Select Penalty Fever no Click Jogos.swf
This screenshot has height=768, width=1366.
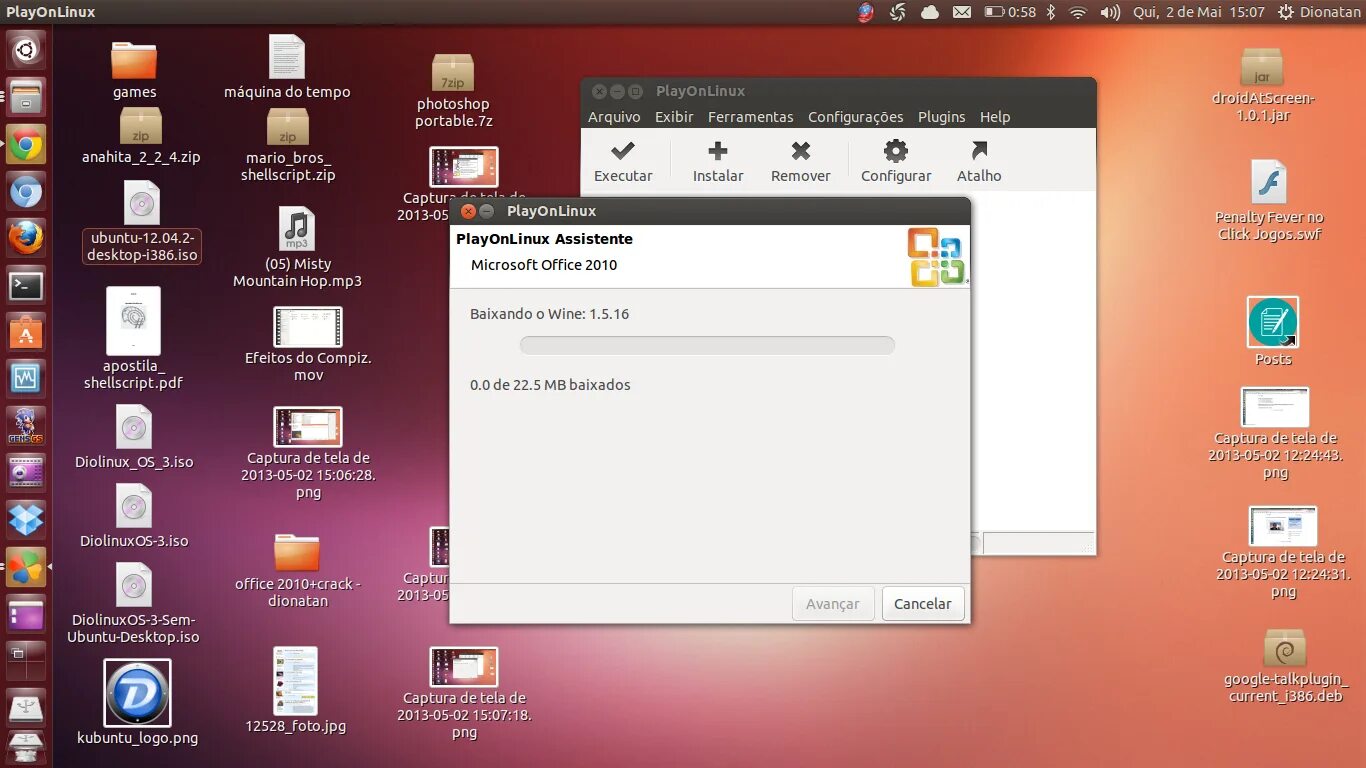click(1269, 201)
